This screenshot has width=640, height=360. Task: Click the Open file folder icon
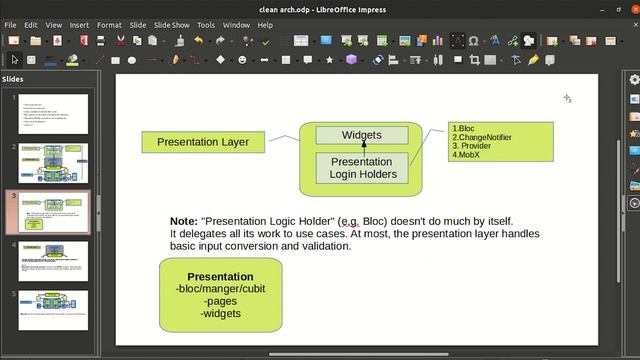pos(36,40)
